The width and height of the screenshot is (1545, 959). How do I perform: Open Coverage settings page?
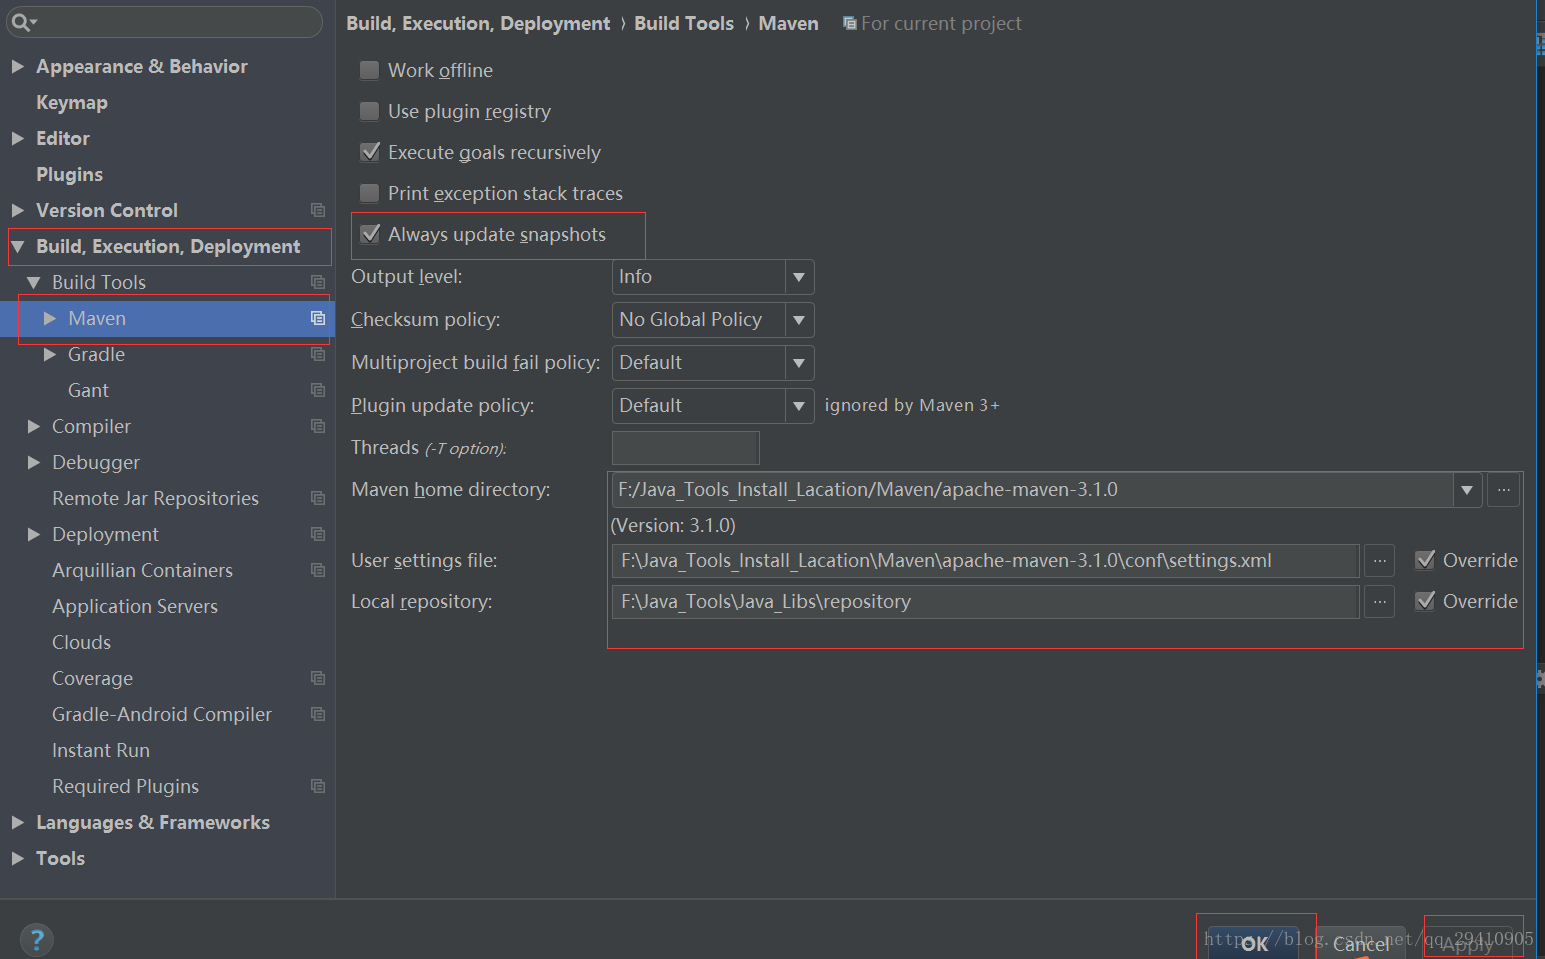(x=92, y=678)
